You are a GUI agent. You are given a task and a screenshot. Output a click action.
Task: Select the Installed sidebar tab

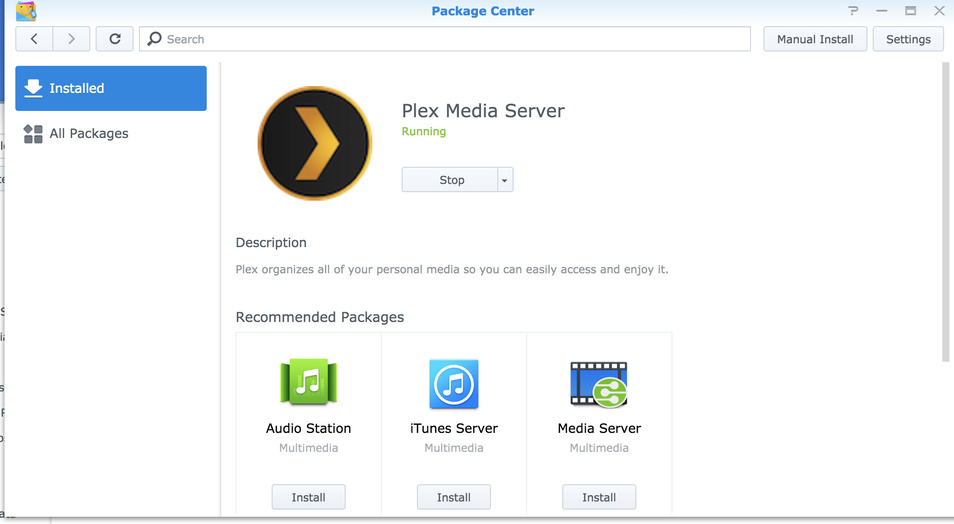tap(111, 88)
